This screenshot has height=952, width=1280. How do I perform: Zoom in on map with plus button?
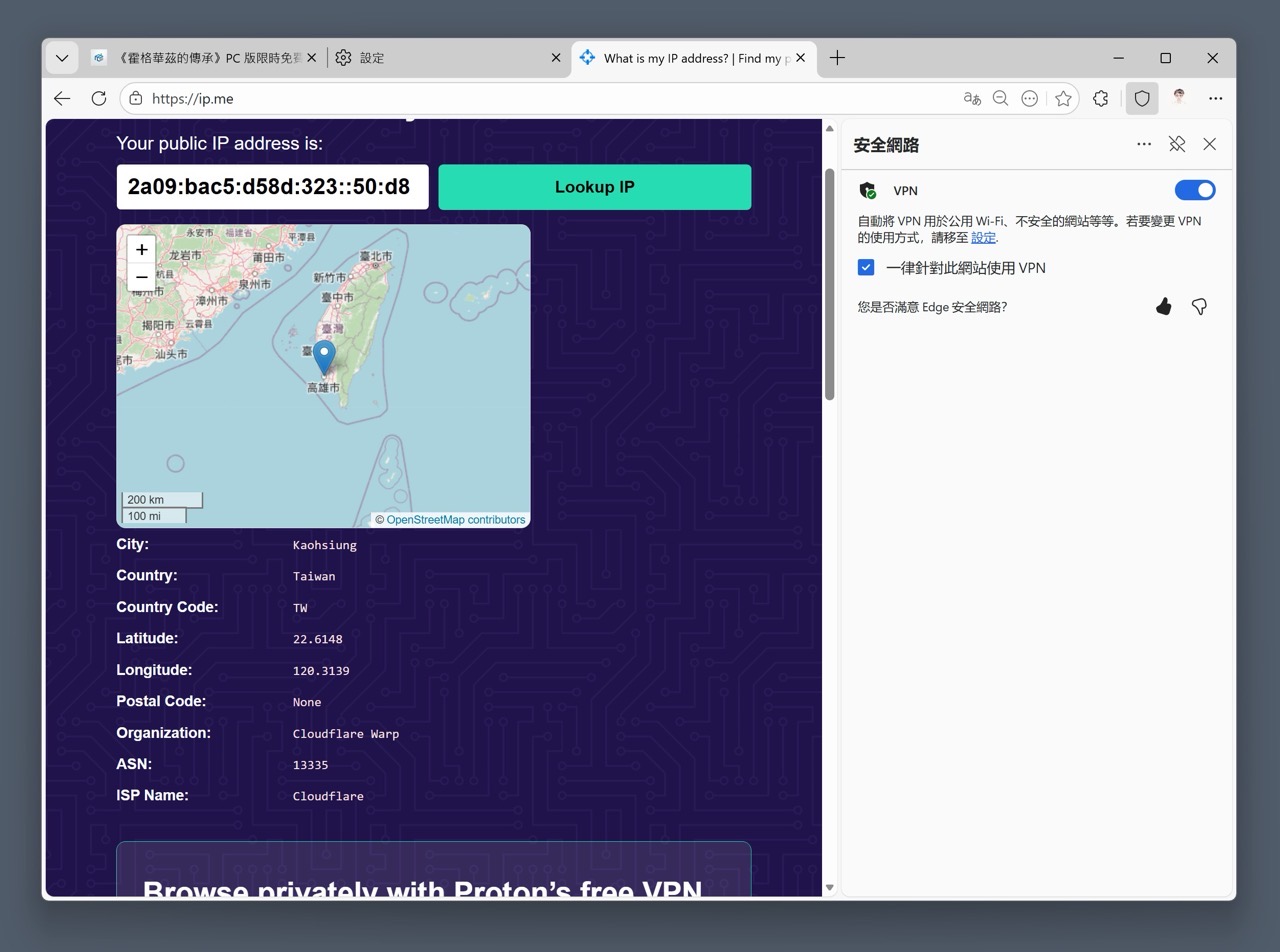coord(142,250)
